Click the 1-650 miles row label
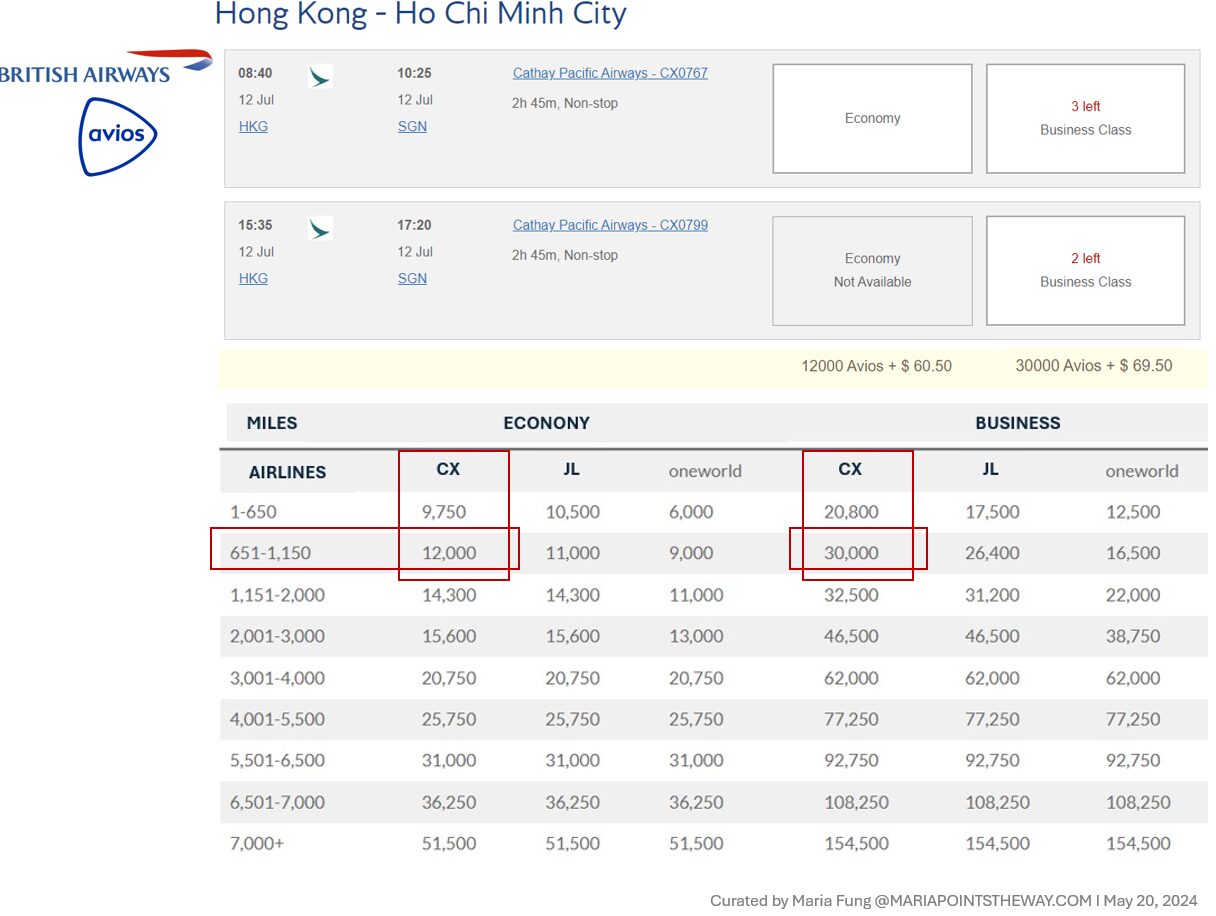Image resolution: width=1216 pixels, height=916 pixels. pos(253,512)
